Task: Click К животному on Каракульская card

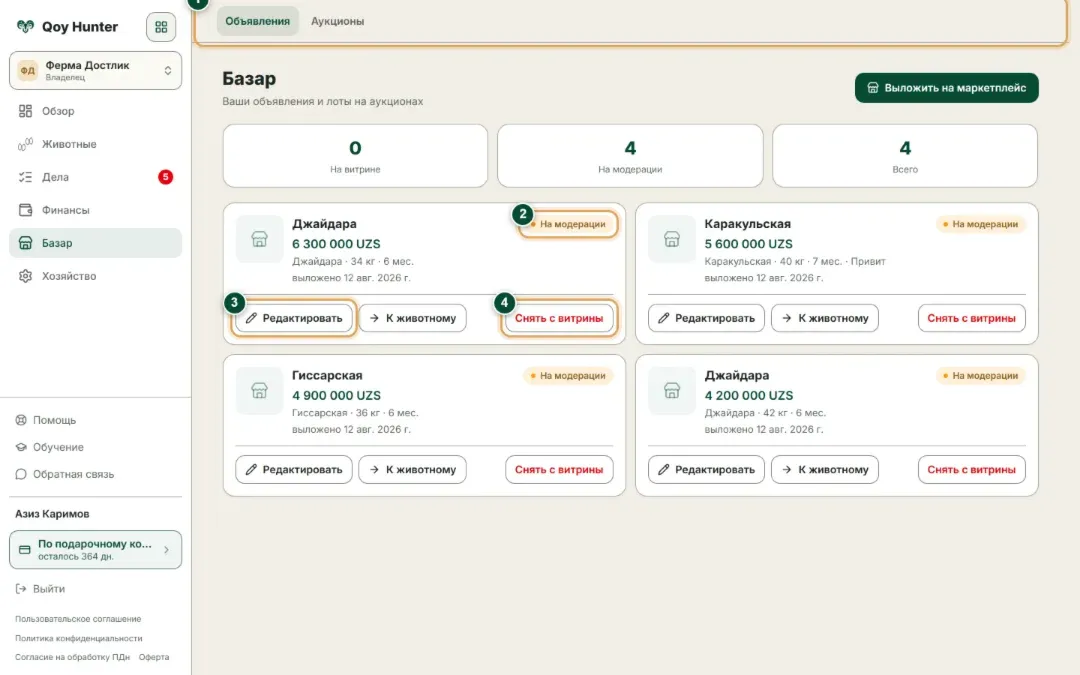Action: [825, 318]
